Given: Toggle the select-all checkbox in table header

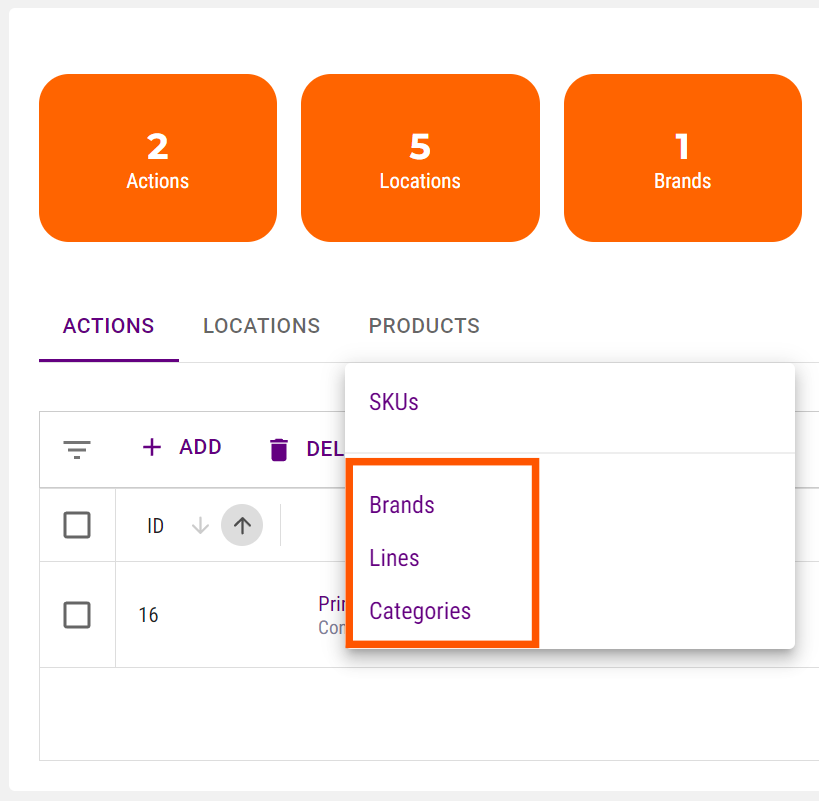Looking at the screenshot, I should 77,525.
